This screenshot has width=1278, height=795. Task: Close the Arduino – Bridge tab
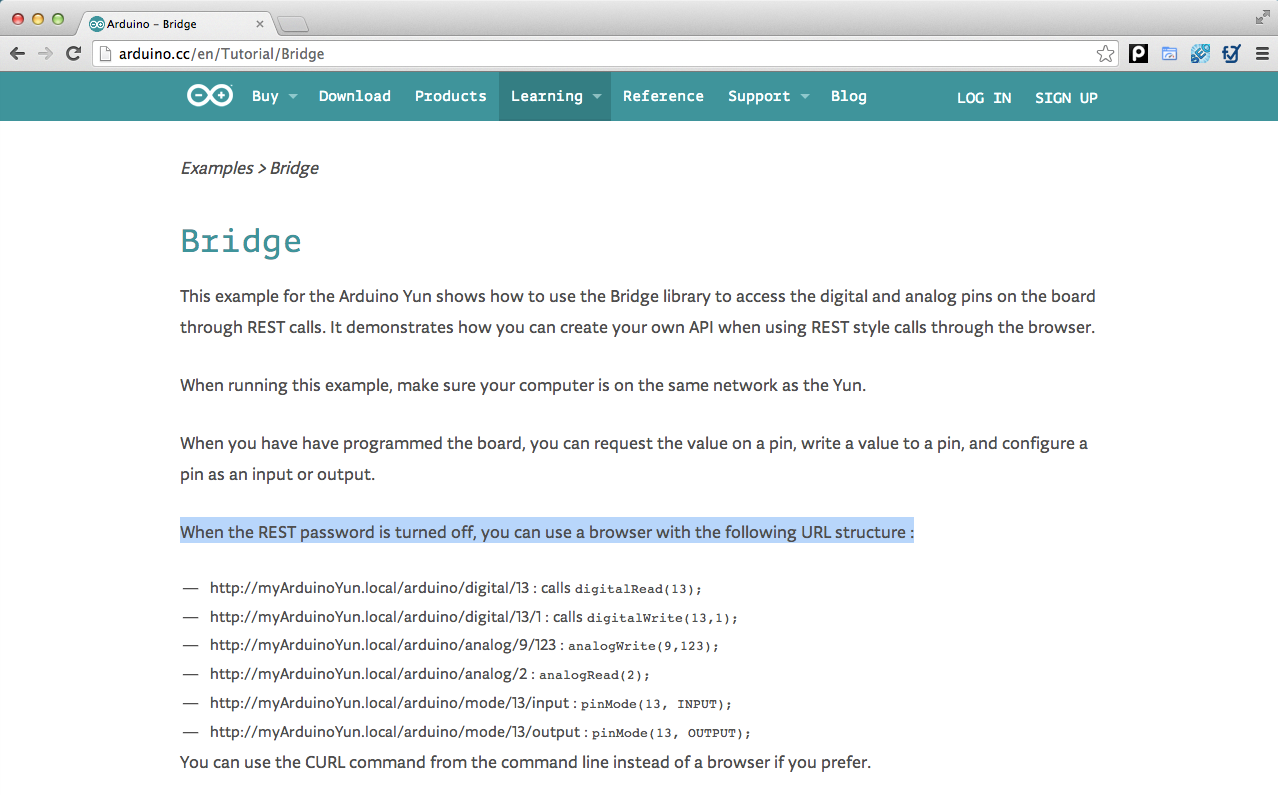(x=260, y=24)
